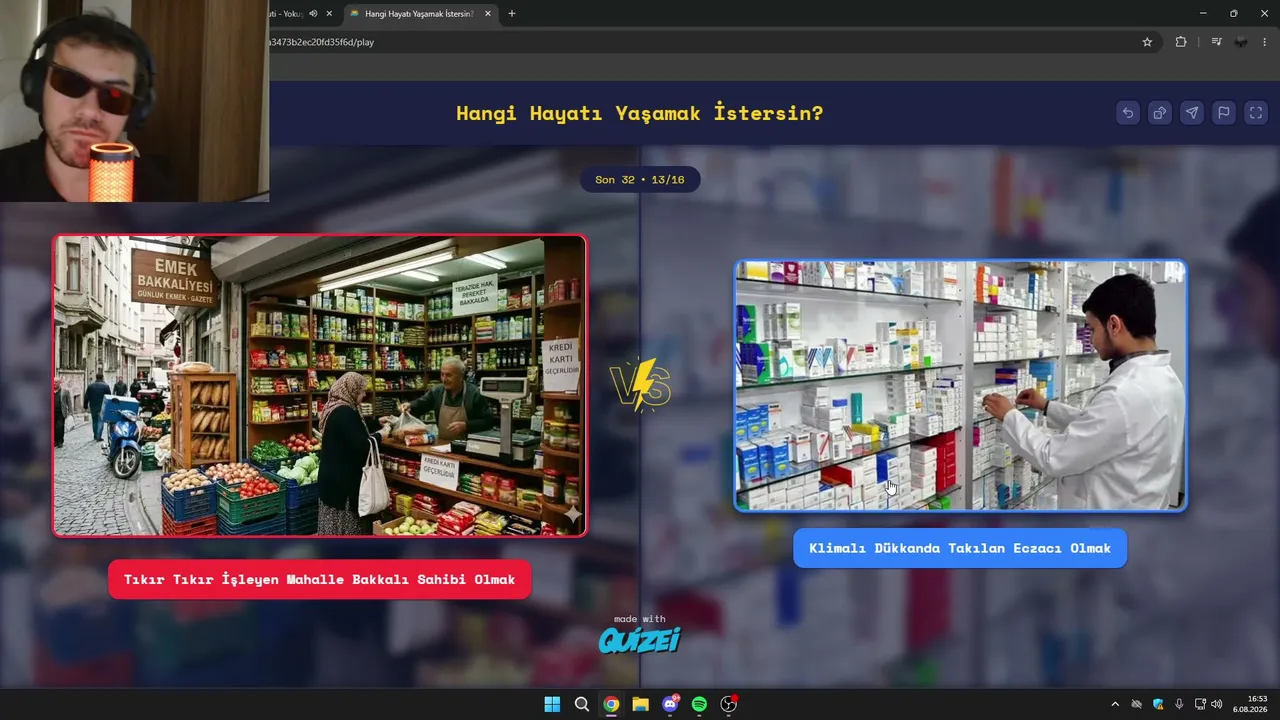This screenshot has height=720, width=1280.
Task: Select the grocery store image card
Action: pos(319,386)
